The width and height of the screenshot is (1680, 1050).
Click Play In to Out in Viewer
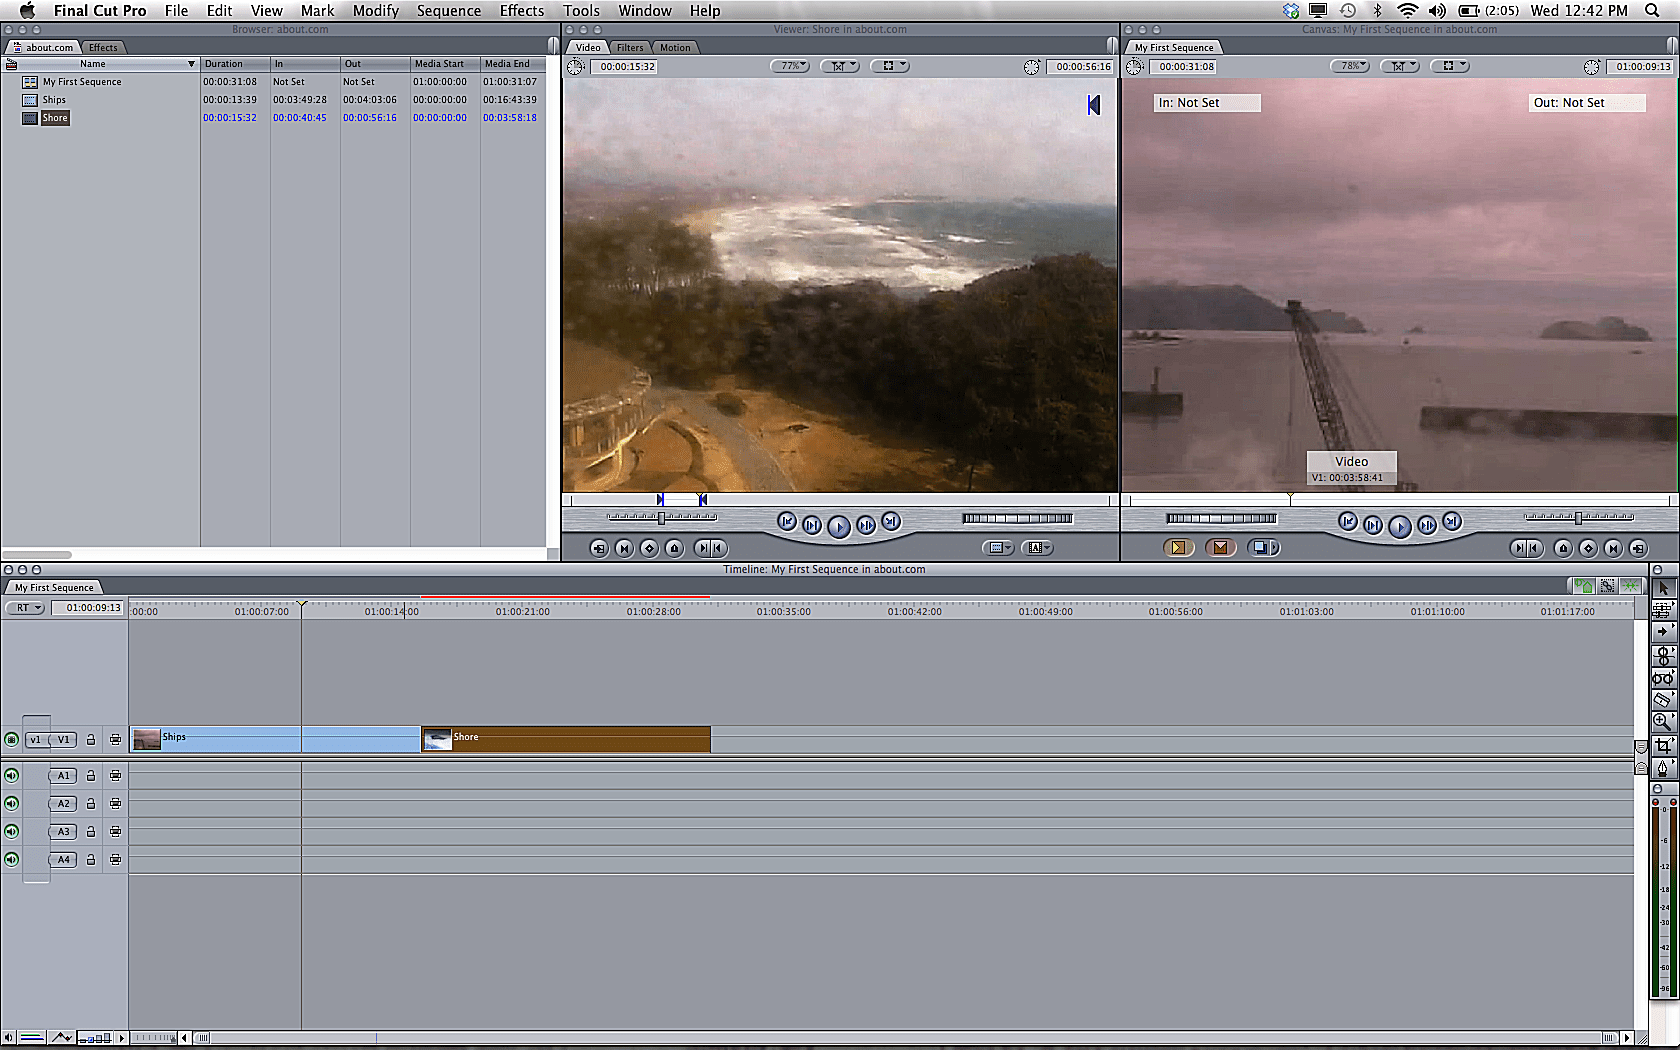[x=812, y=525]
